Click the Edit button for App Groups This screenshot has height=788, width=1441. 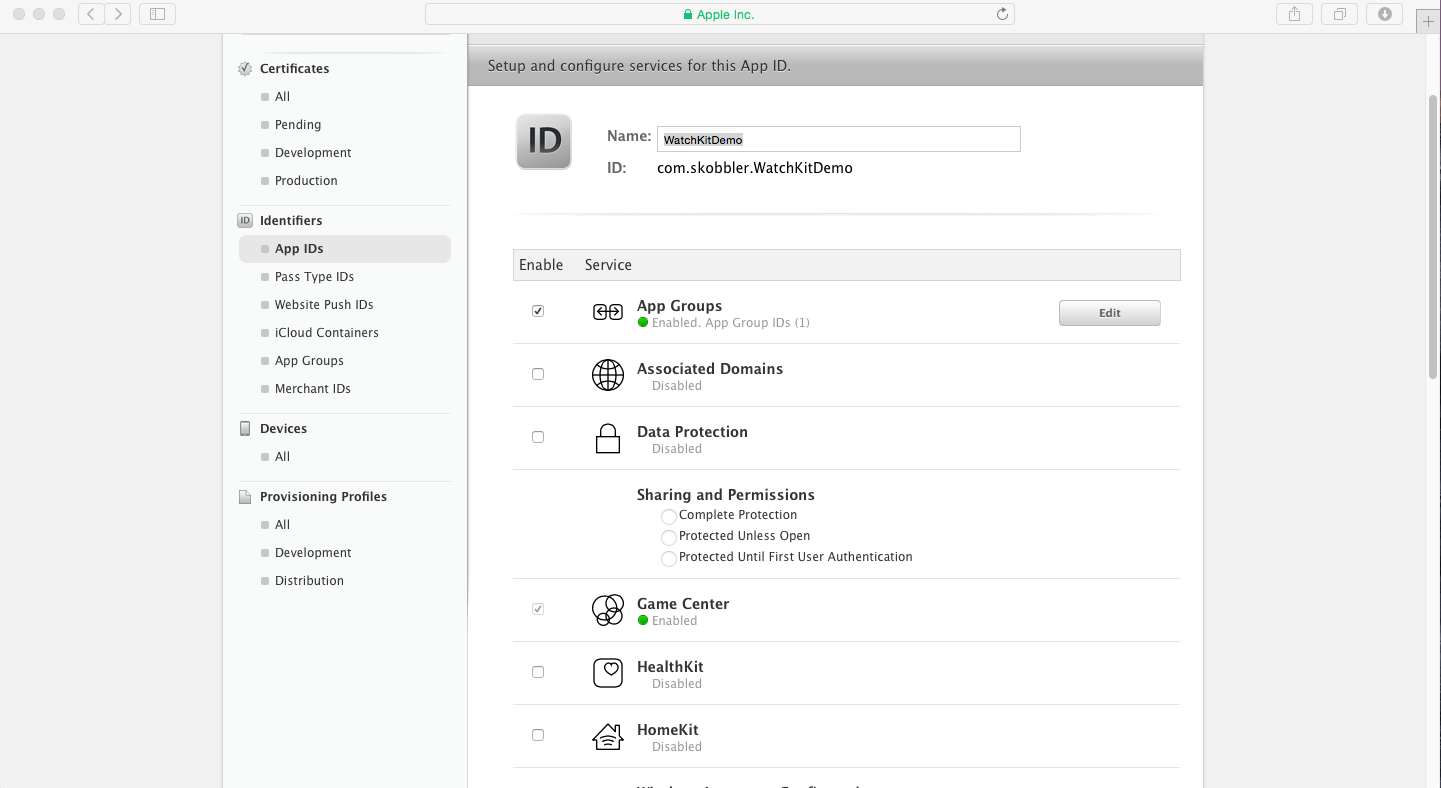(1109, 313)
